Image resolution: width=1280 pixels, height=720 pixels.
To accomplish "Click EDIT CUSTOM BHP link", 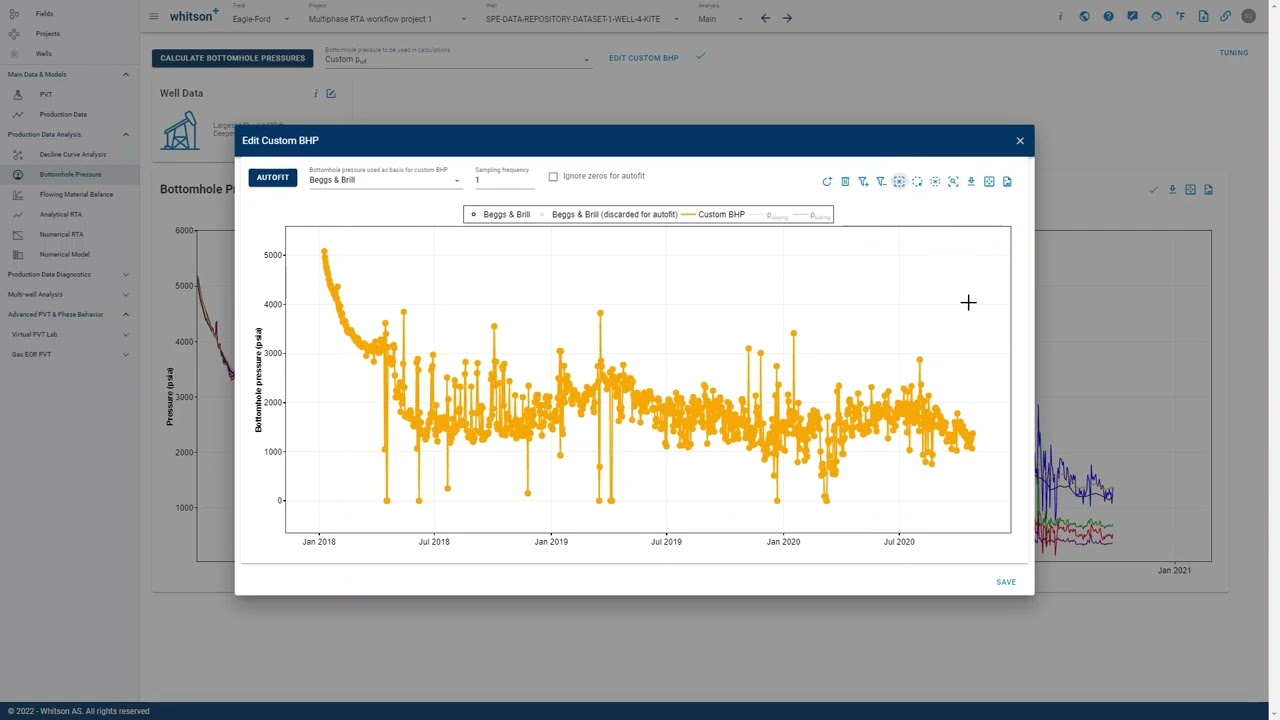I will click(x=644, y=58).
